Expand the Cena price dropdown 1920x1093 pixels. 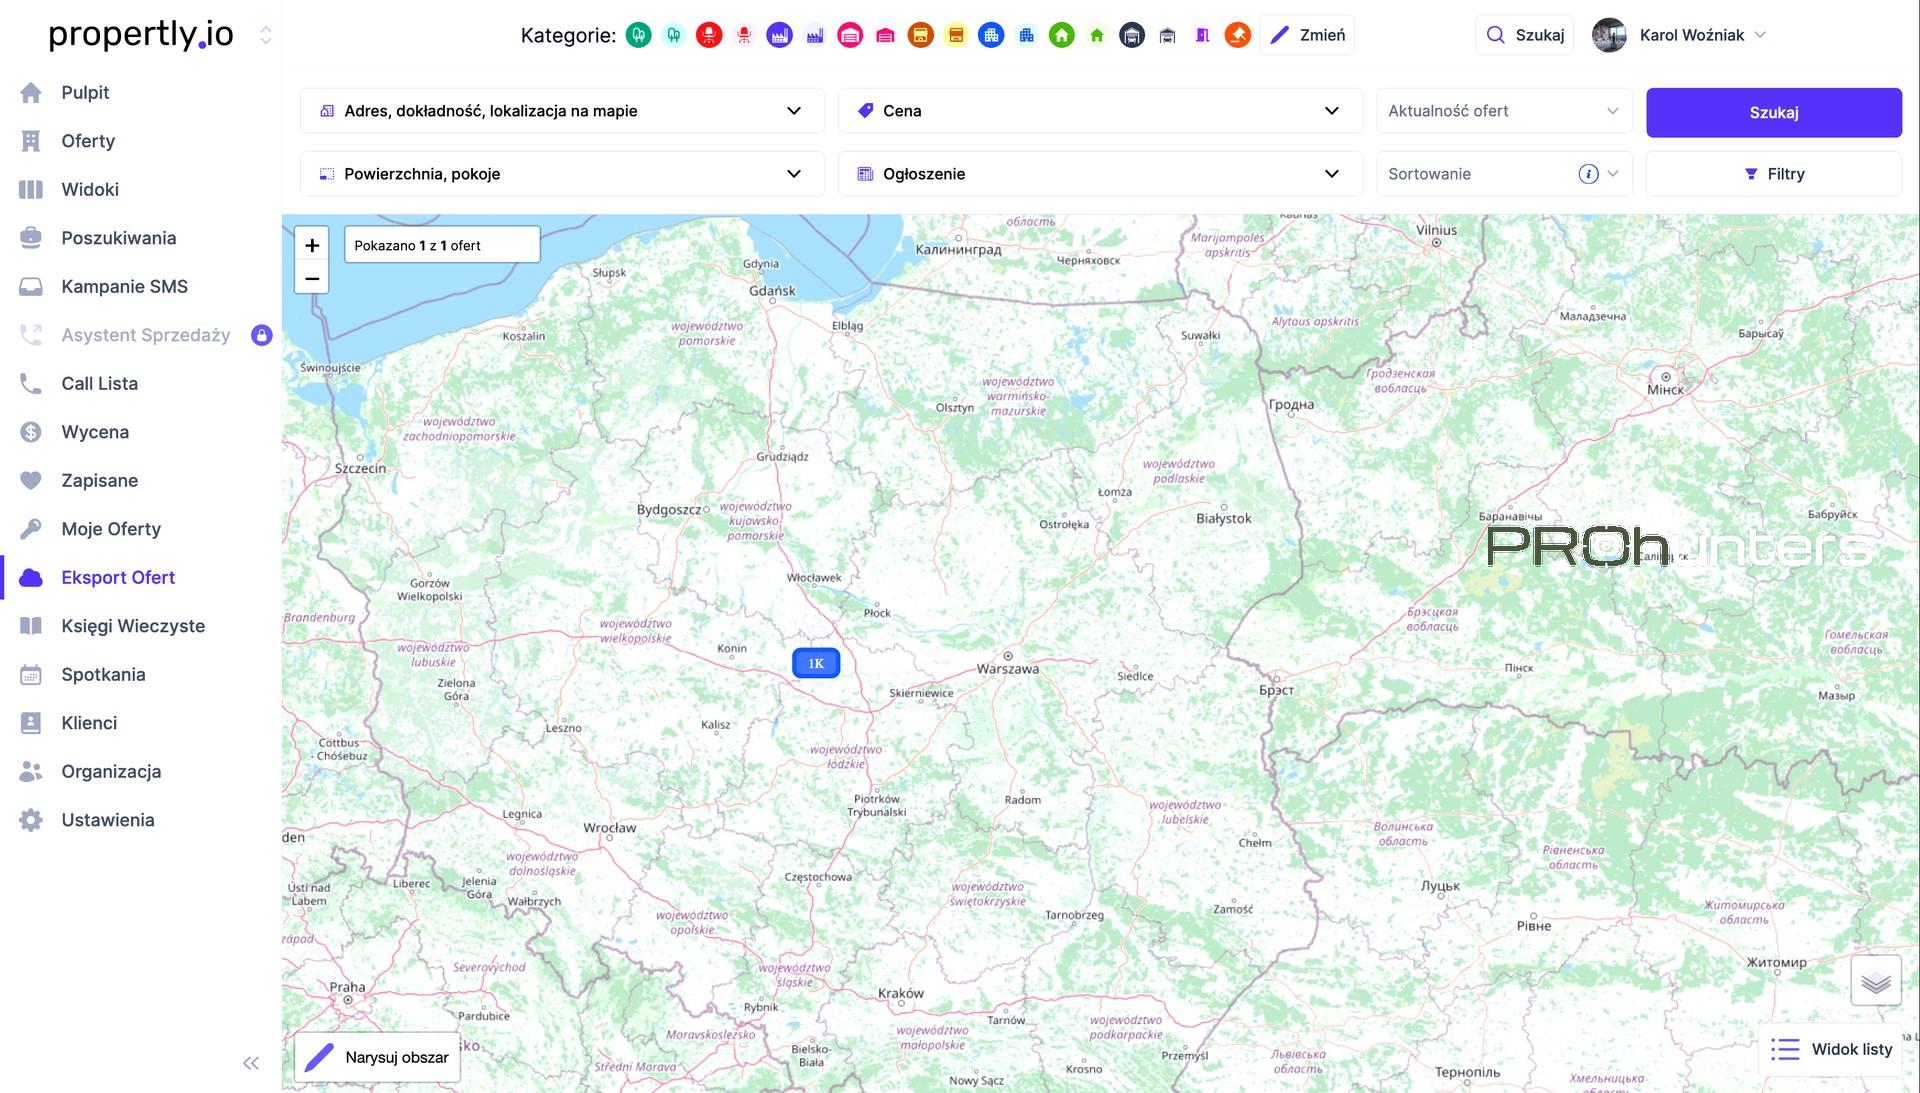[x=1100, y=111]
